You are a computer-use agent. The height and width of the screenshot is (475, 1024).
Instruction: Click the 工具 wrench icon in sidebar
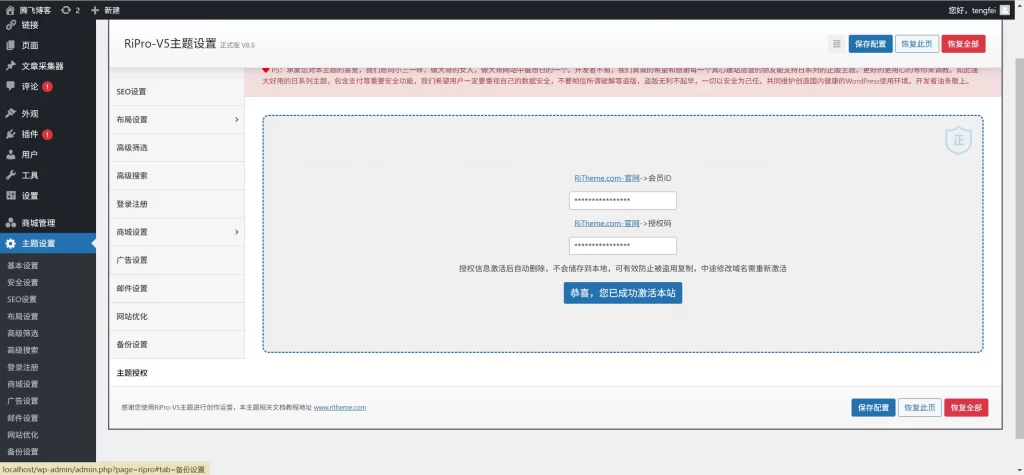(x=10, y=175)
